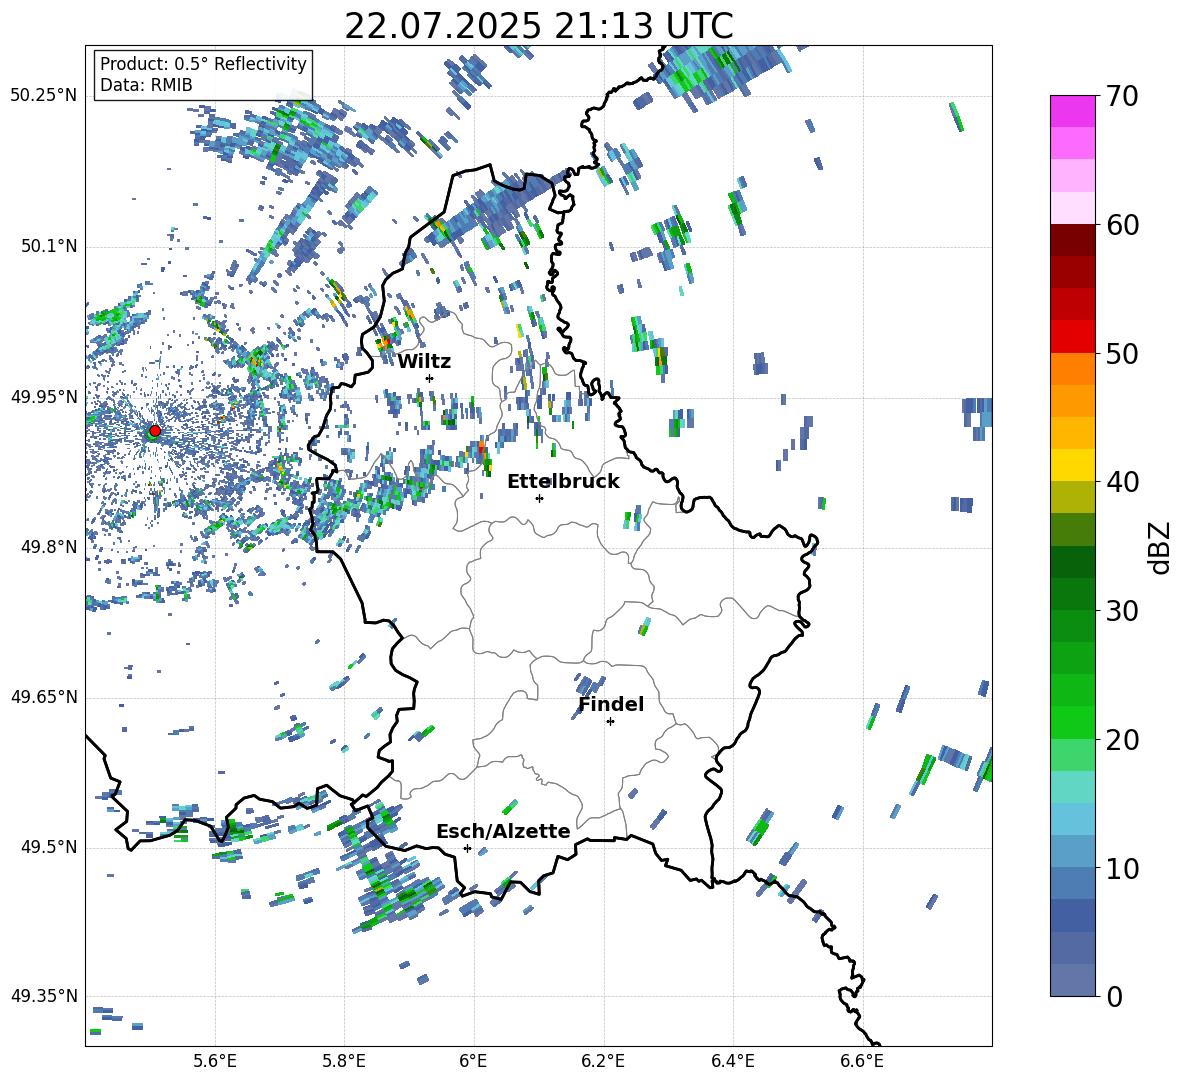
Task: Click the 5.8°E longitude label
Action: [x=344, y=1062]
